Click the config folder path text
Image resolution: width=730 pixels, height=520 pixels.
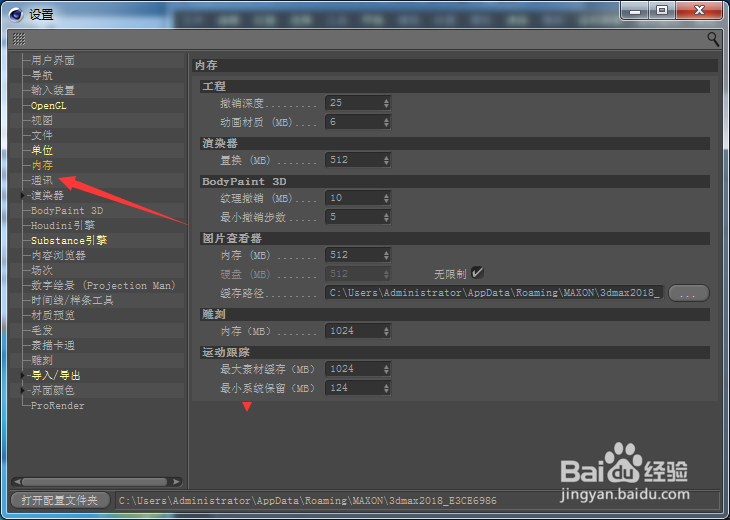click(x=308, y=501)
